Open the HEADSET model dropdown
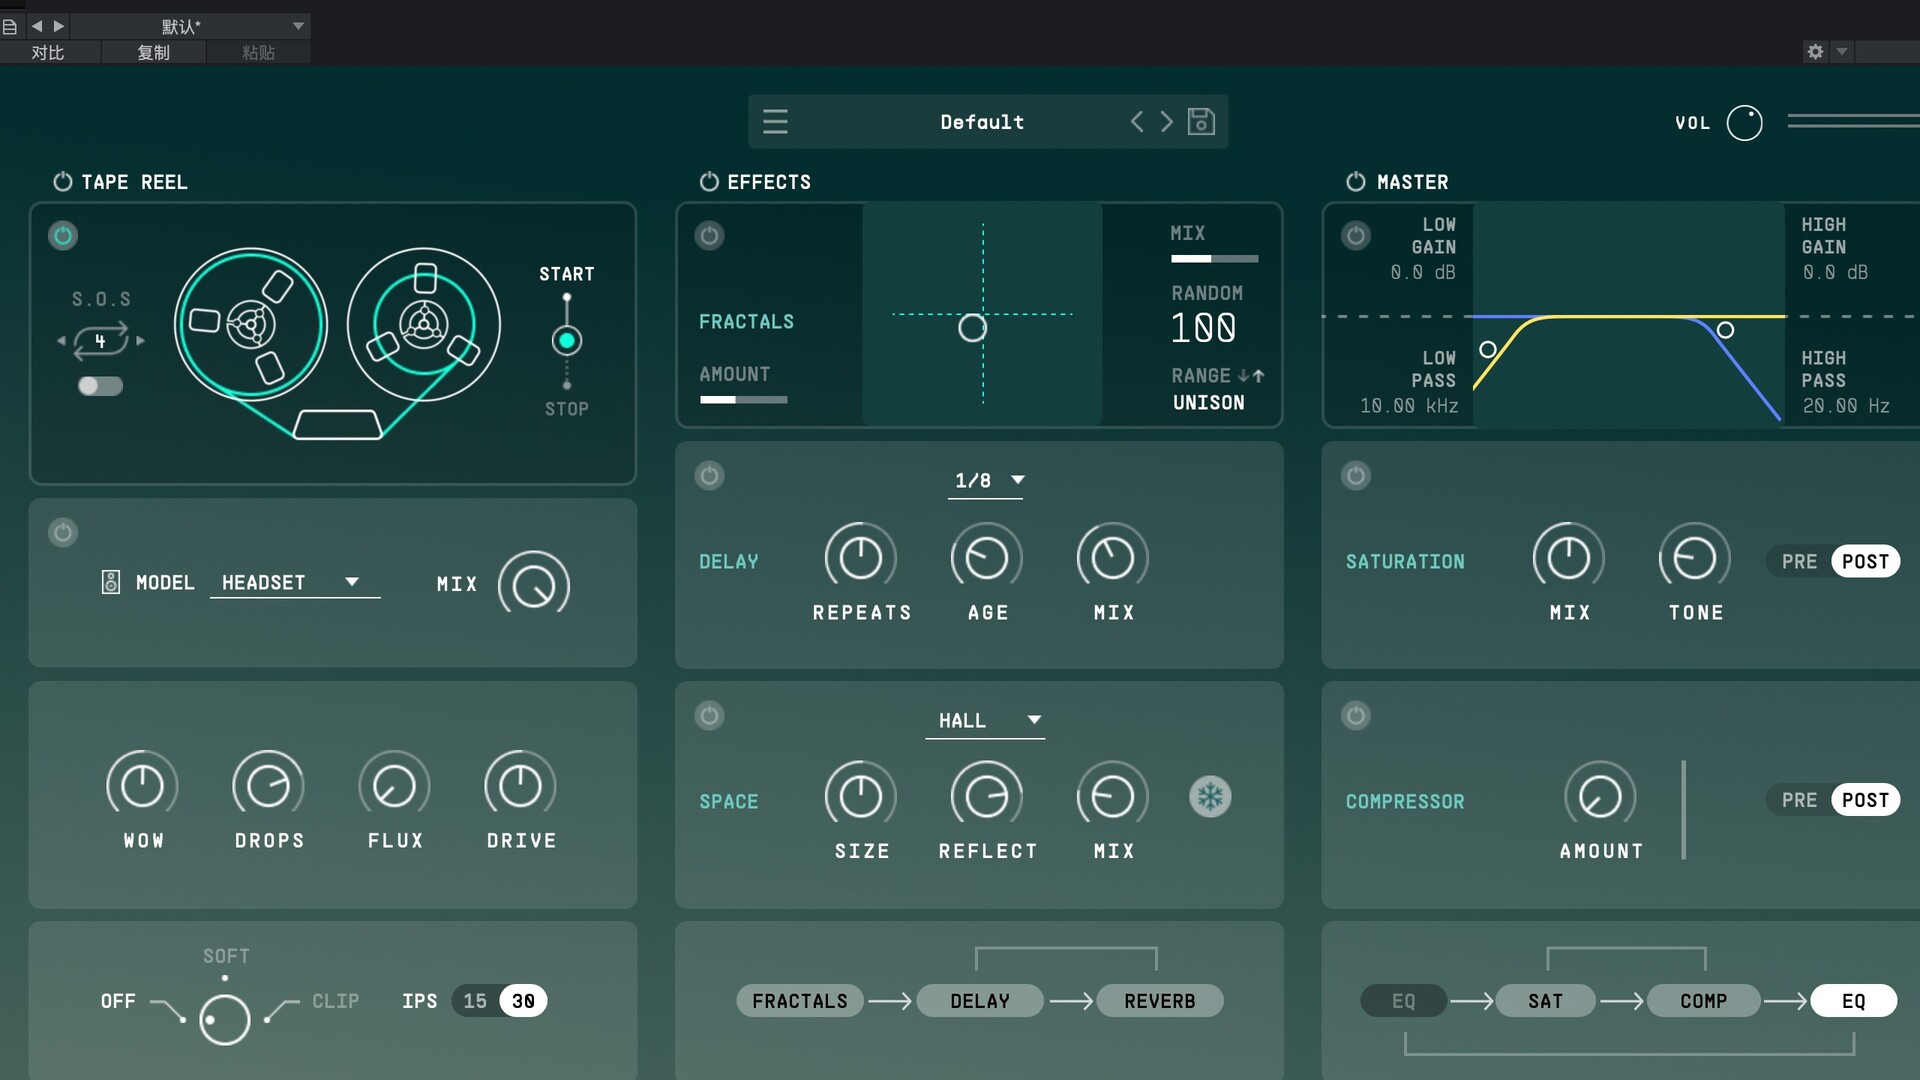The width and height of the screenshot is (1920, 1080). 294,583
